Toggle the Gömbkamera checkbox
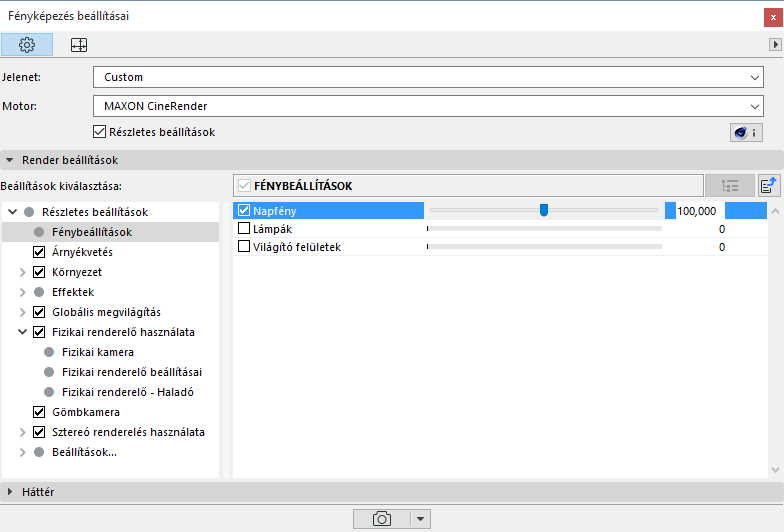This screenshot has height=532, width=784. pyautogui.click(x=39, y=412)
